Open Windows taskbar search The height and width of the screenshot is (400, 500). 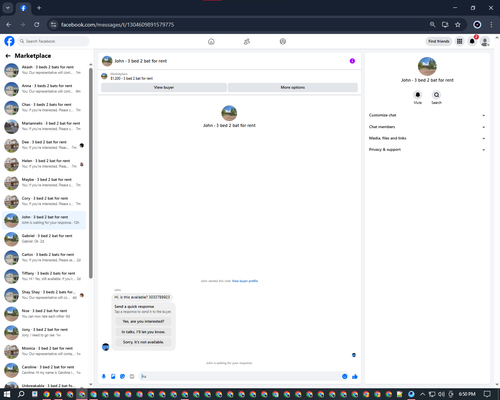(x=21, y=394)
